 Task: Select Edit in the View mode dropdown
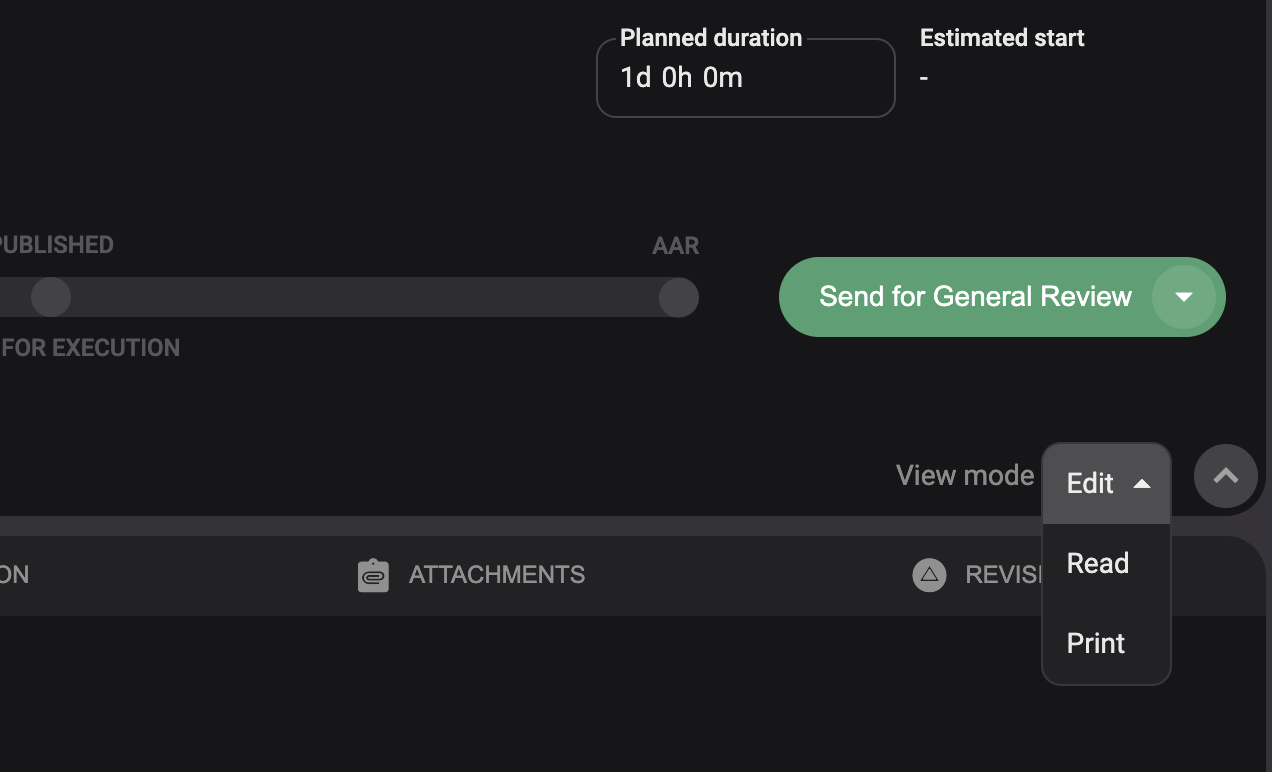click(x=1090, y=484)
